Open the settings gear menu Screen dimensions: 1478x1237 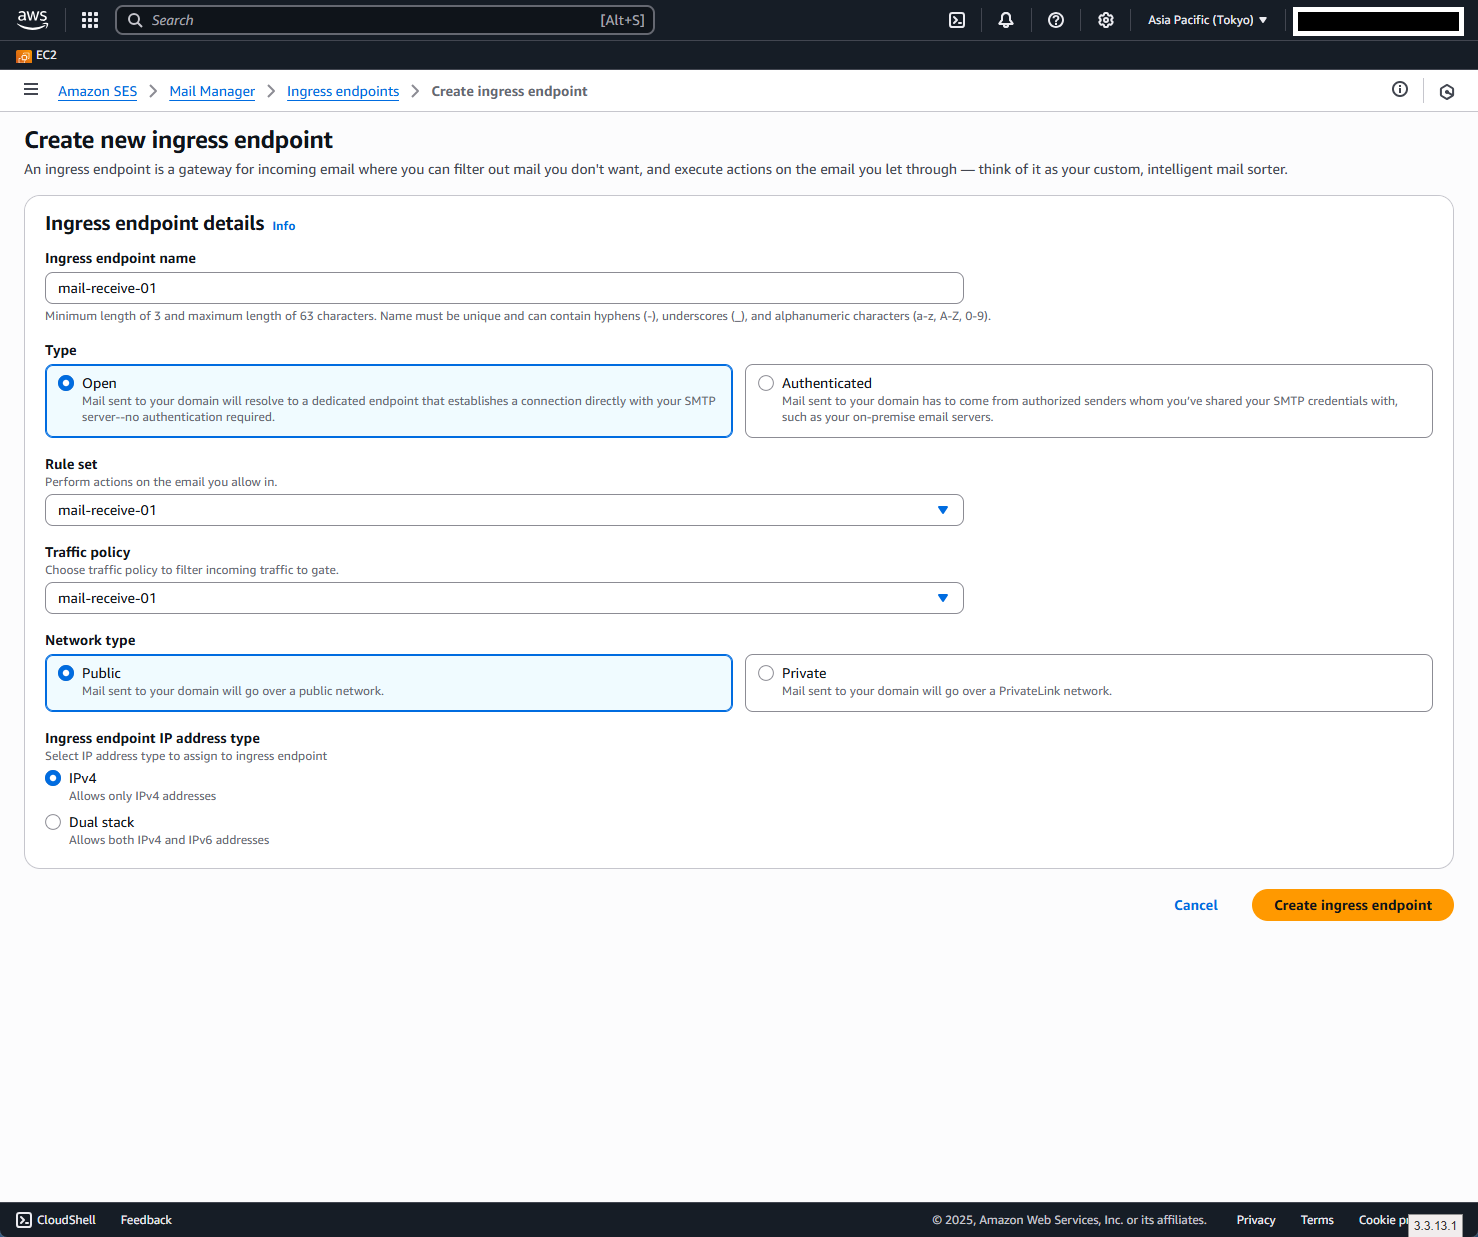(1106, 20)
